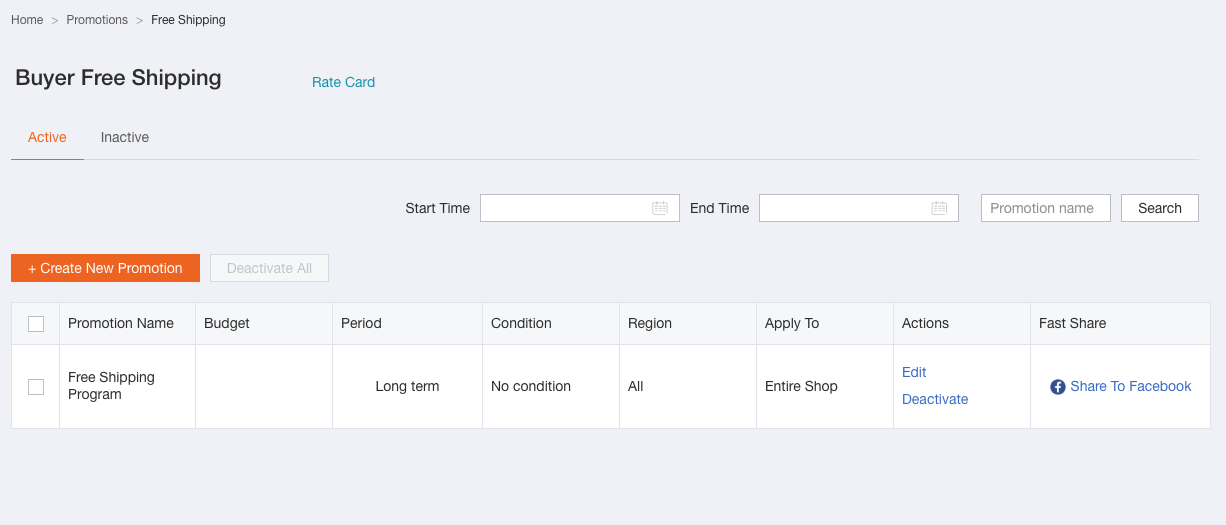Viewport: 1226px width, 525px height.
Task: Deactivate the Free Shipping Program promotion
Action: (935, 399)
